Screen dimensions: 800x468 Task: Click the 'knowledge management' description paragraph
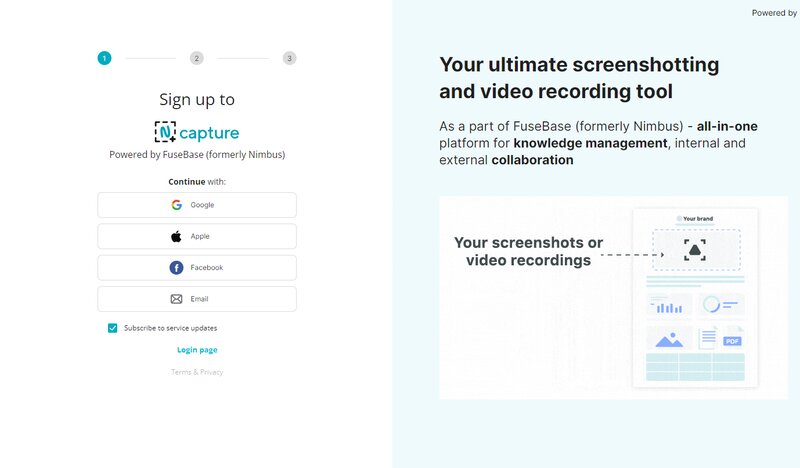[598, 143]
